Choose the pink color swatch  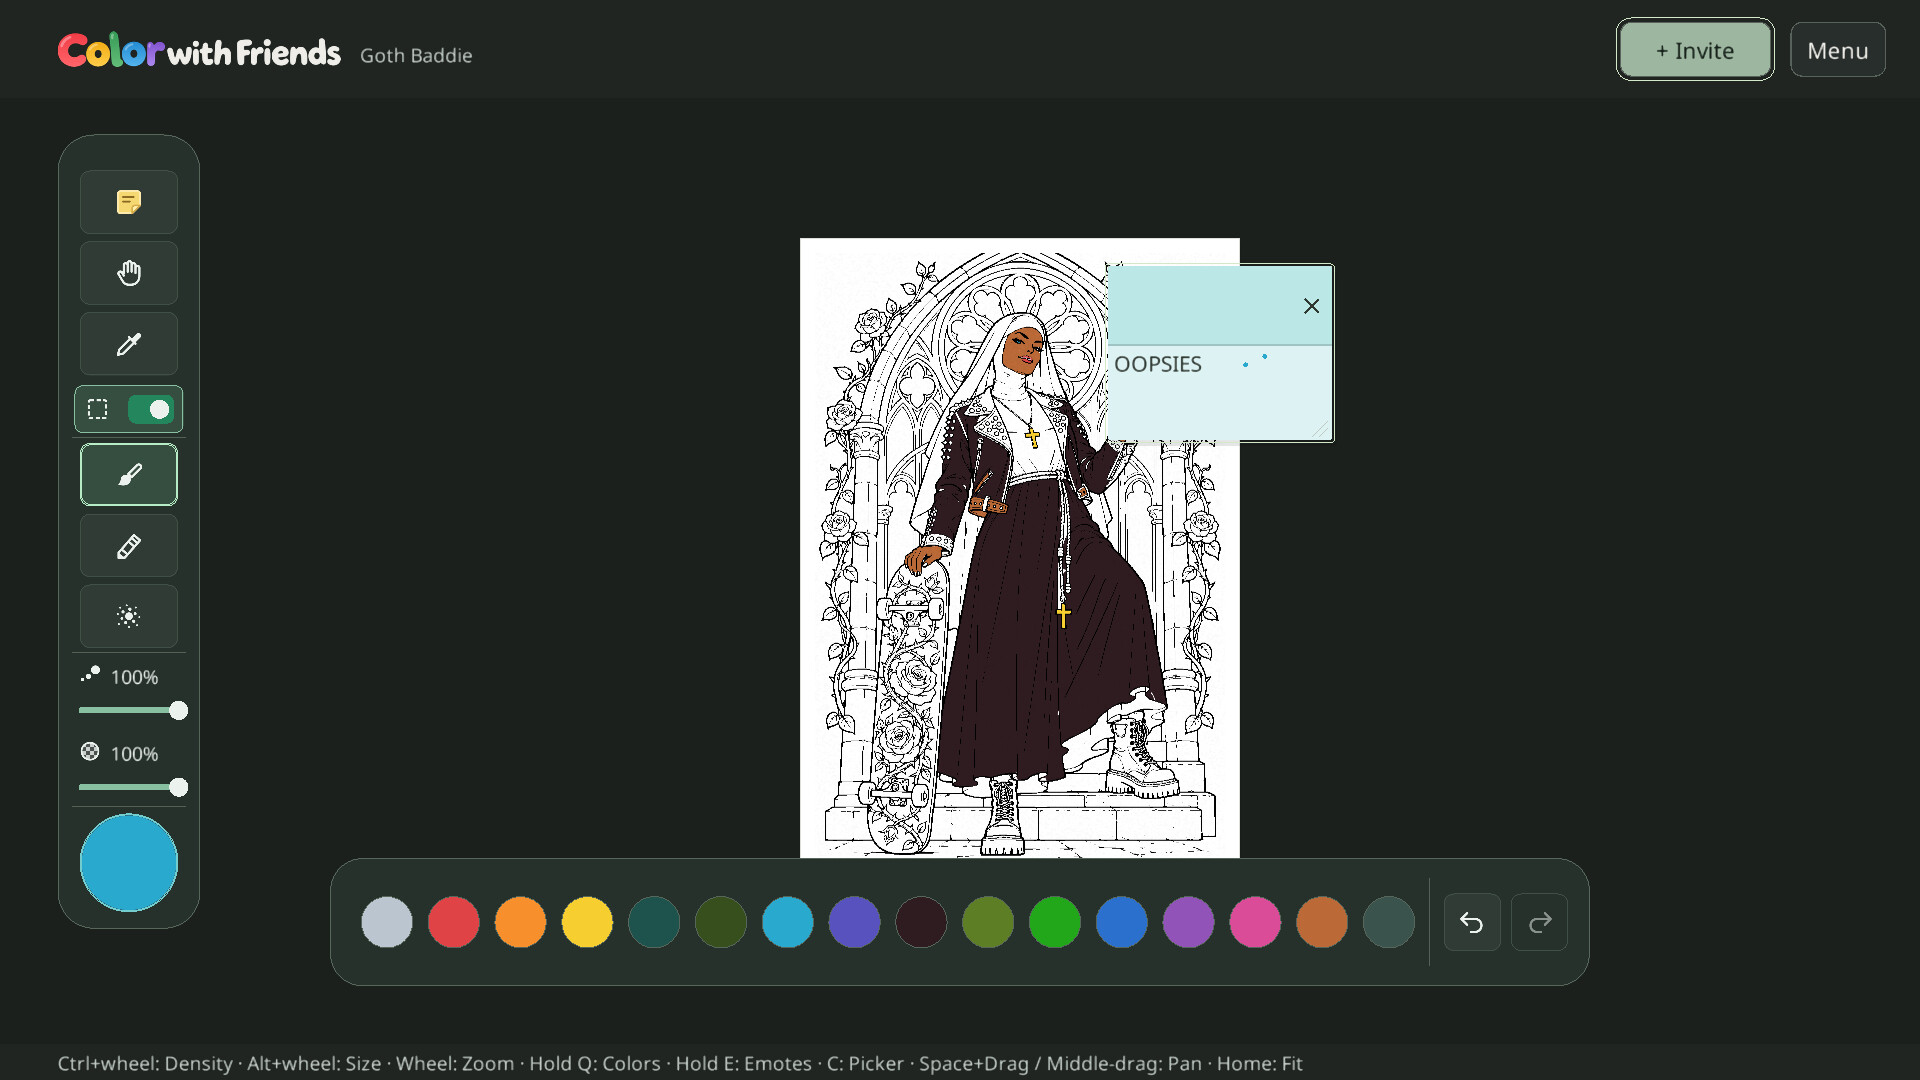1255,922
